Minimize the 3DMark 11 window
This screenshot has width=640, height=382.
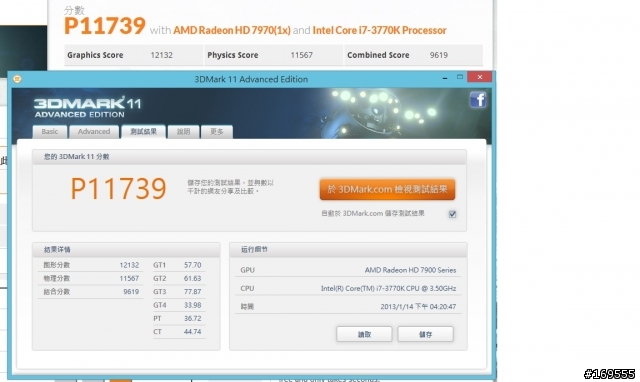pos(445,78)
